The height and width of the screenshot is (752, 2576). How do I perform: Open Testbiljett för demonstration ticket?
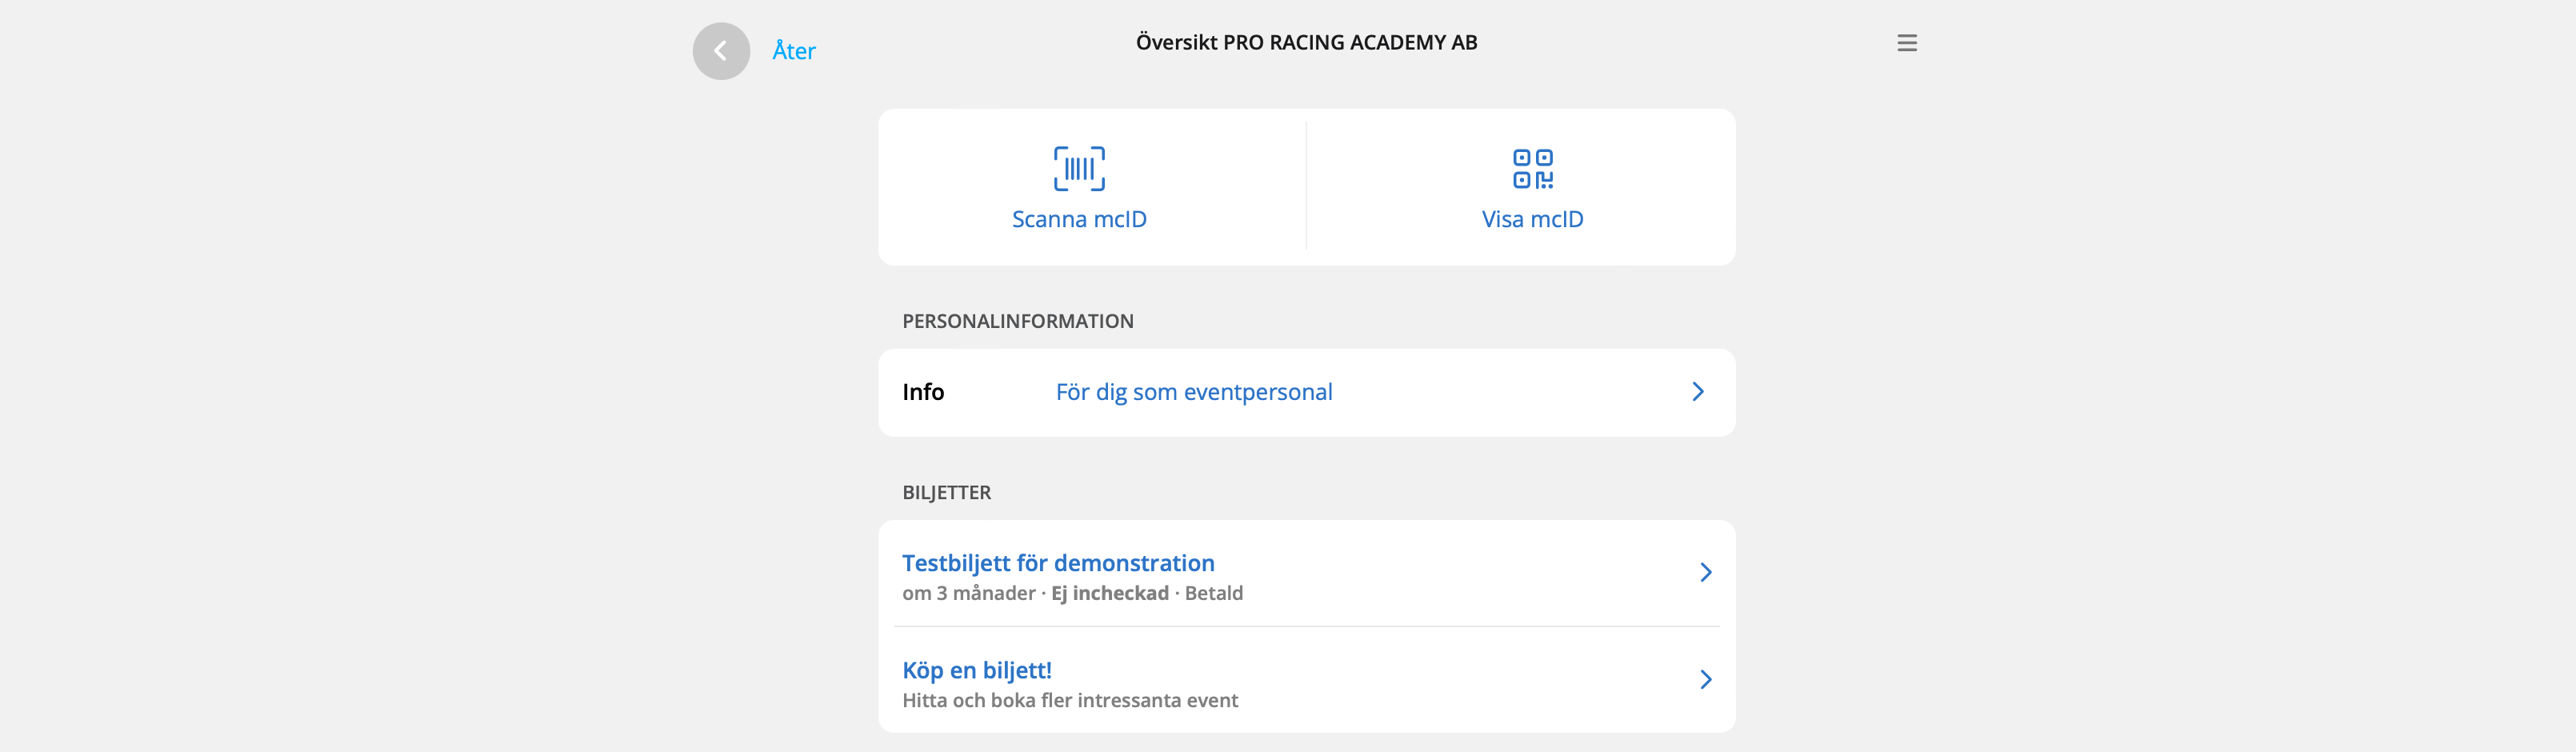tap(1058, 563)
